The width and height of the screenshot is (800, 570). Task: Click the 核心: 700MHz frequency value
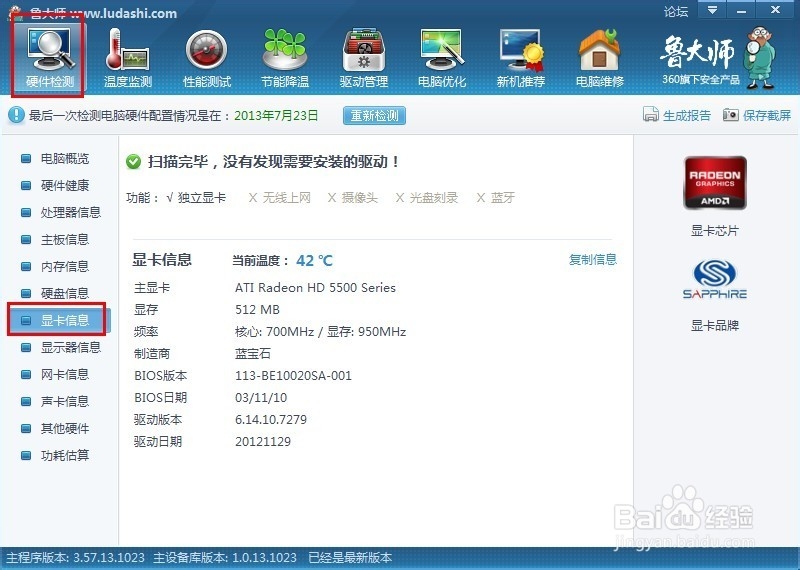pyautogui.click(x=274, y=332)
